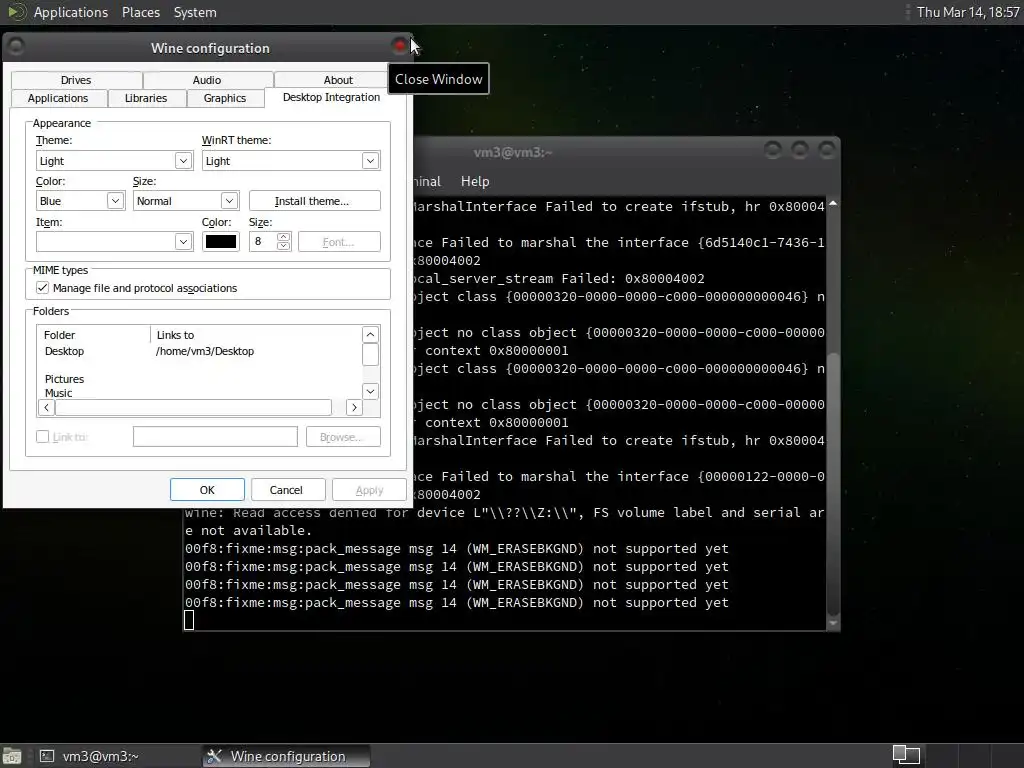The image size is (1024, 768).
Task: Open the System menu
Action: [195, 12]
